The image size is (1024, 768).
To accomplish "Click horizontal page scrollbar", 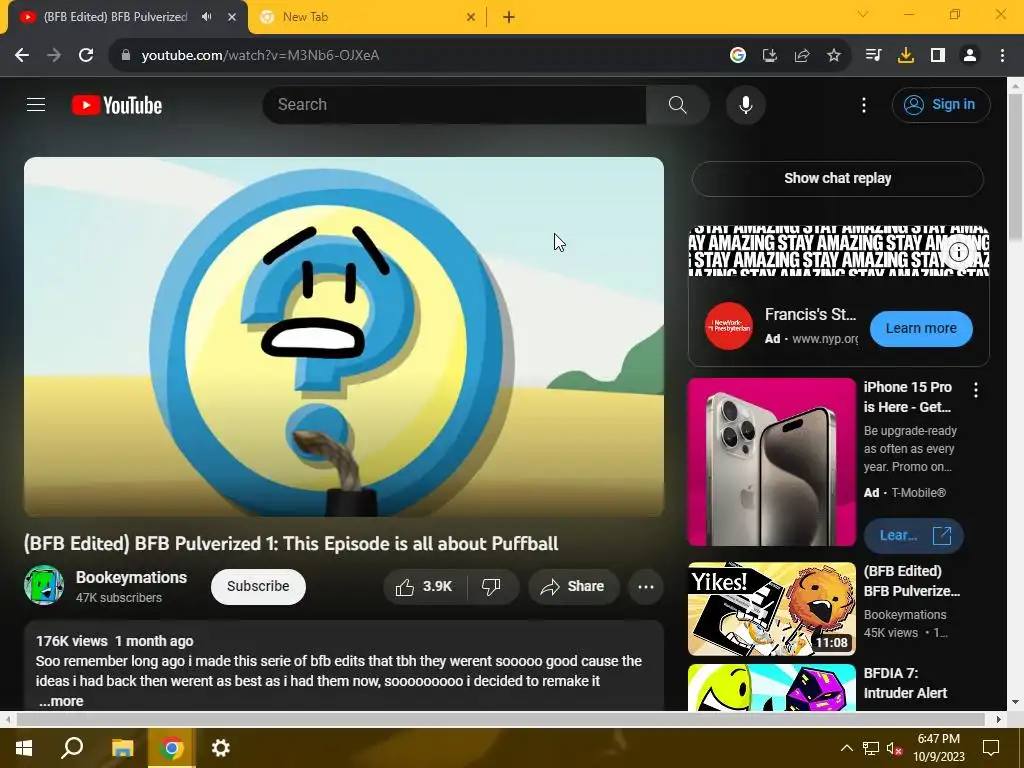I will pyautogui.click(x=502, y=719).
